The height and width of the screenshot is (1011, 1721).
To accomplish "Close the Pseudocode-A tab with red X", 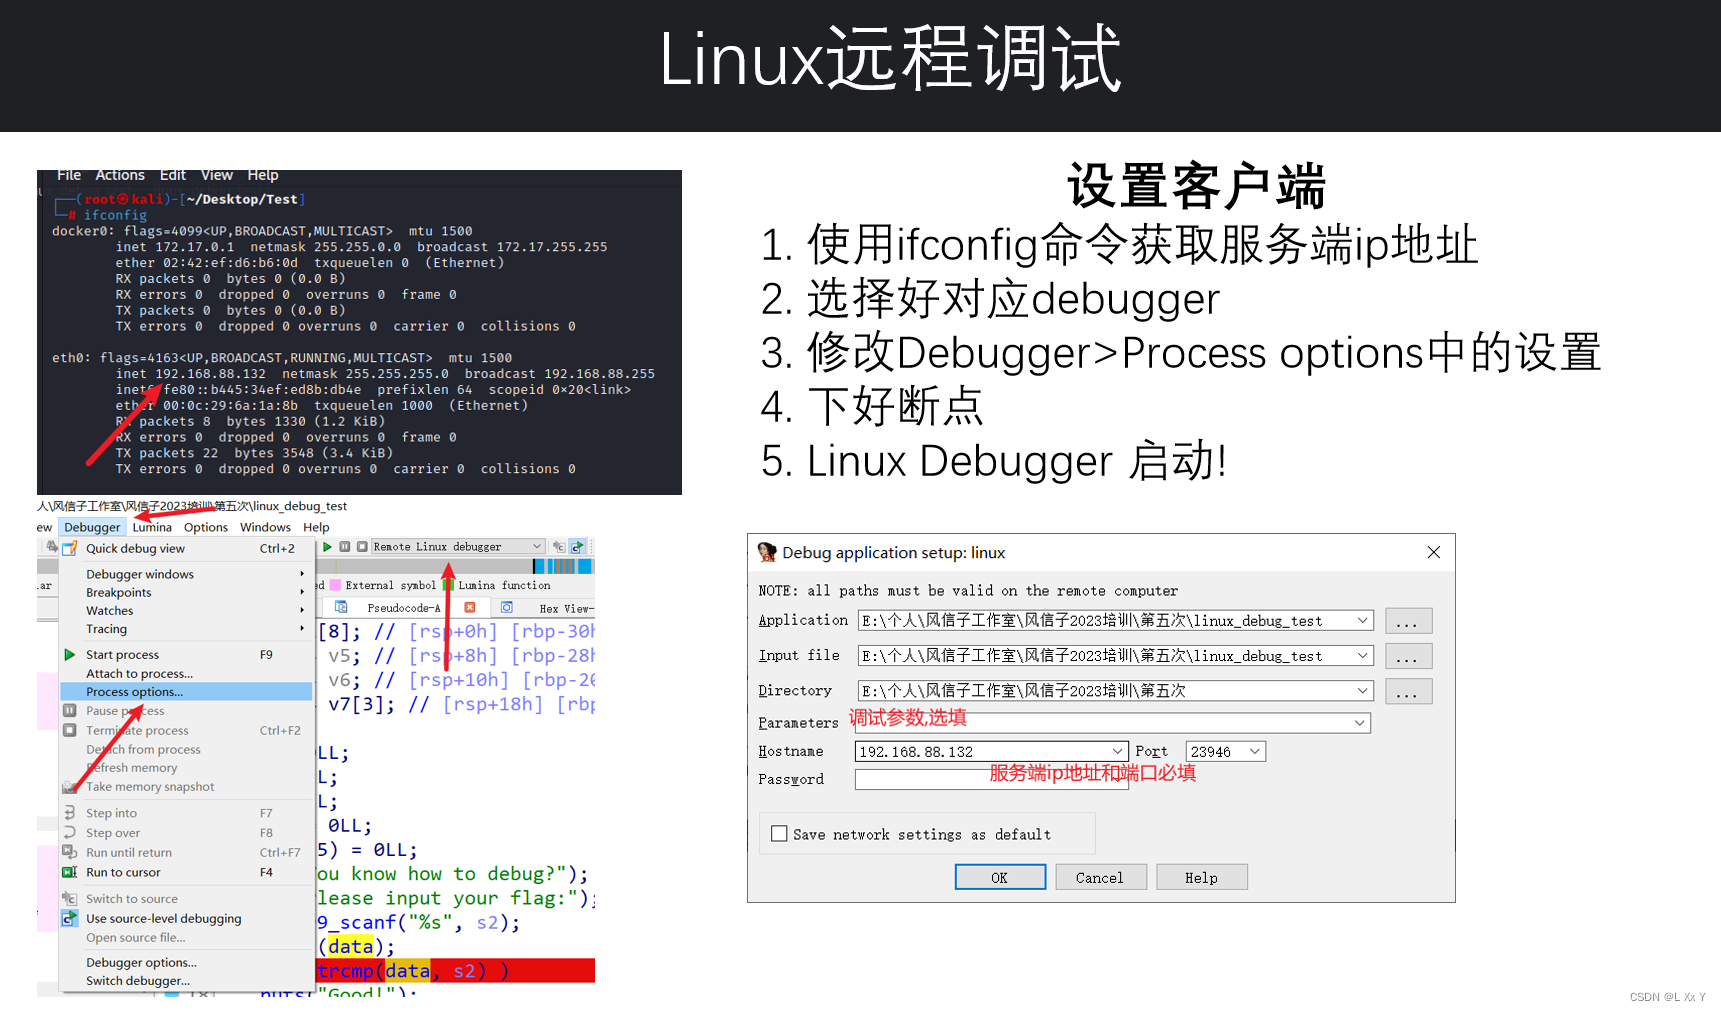I will click(470, 607).
